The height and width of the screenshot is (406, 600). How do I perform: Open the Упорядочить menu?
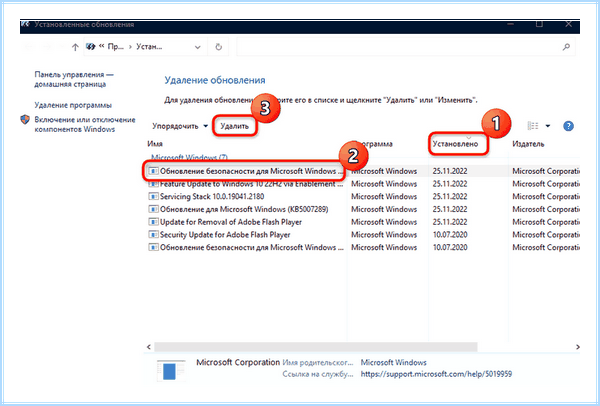tap(180, 126)
